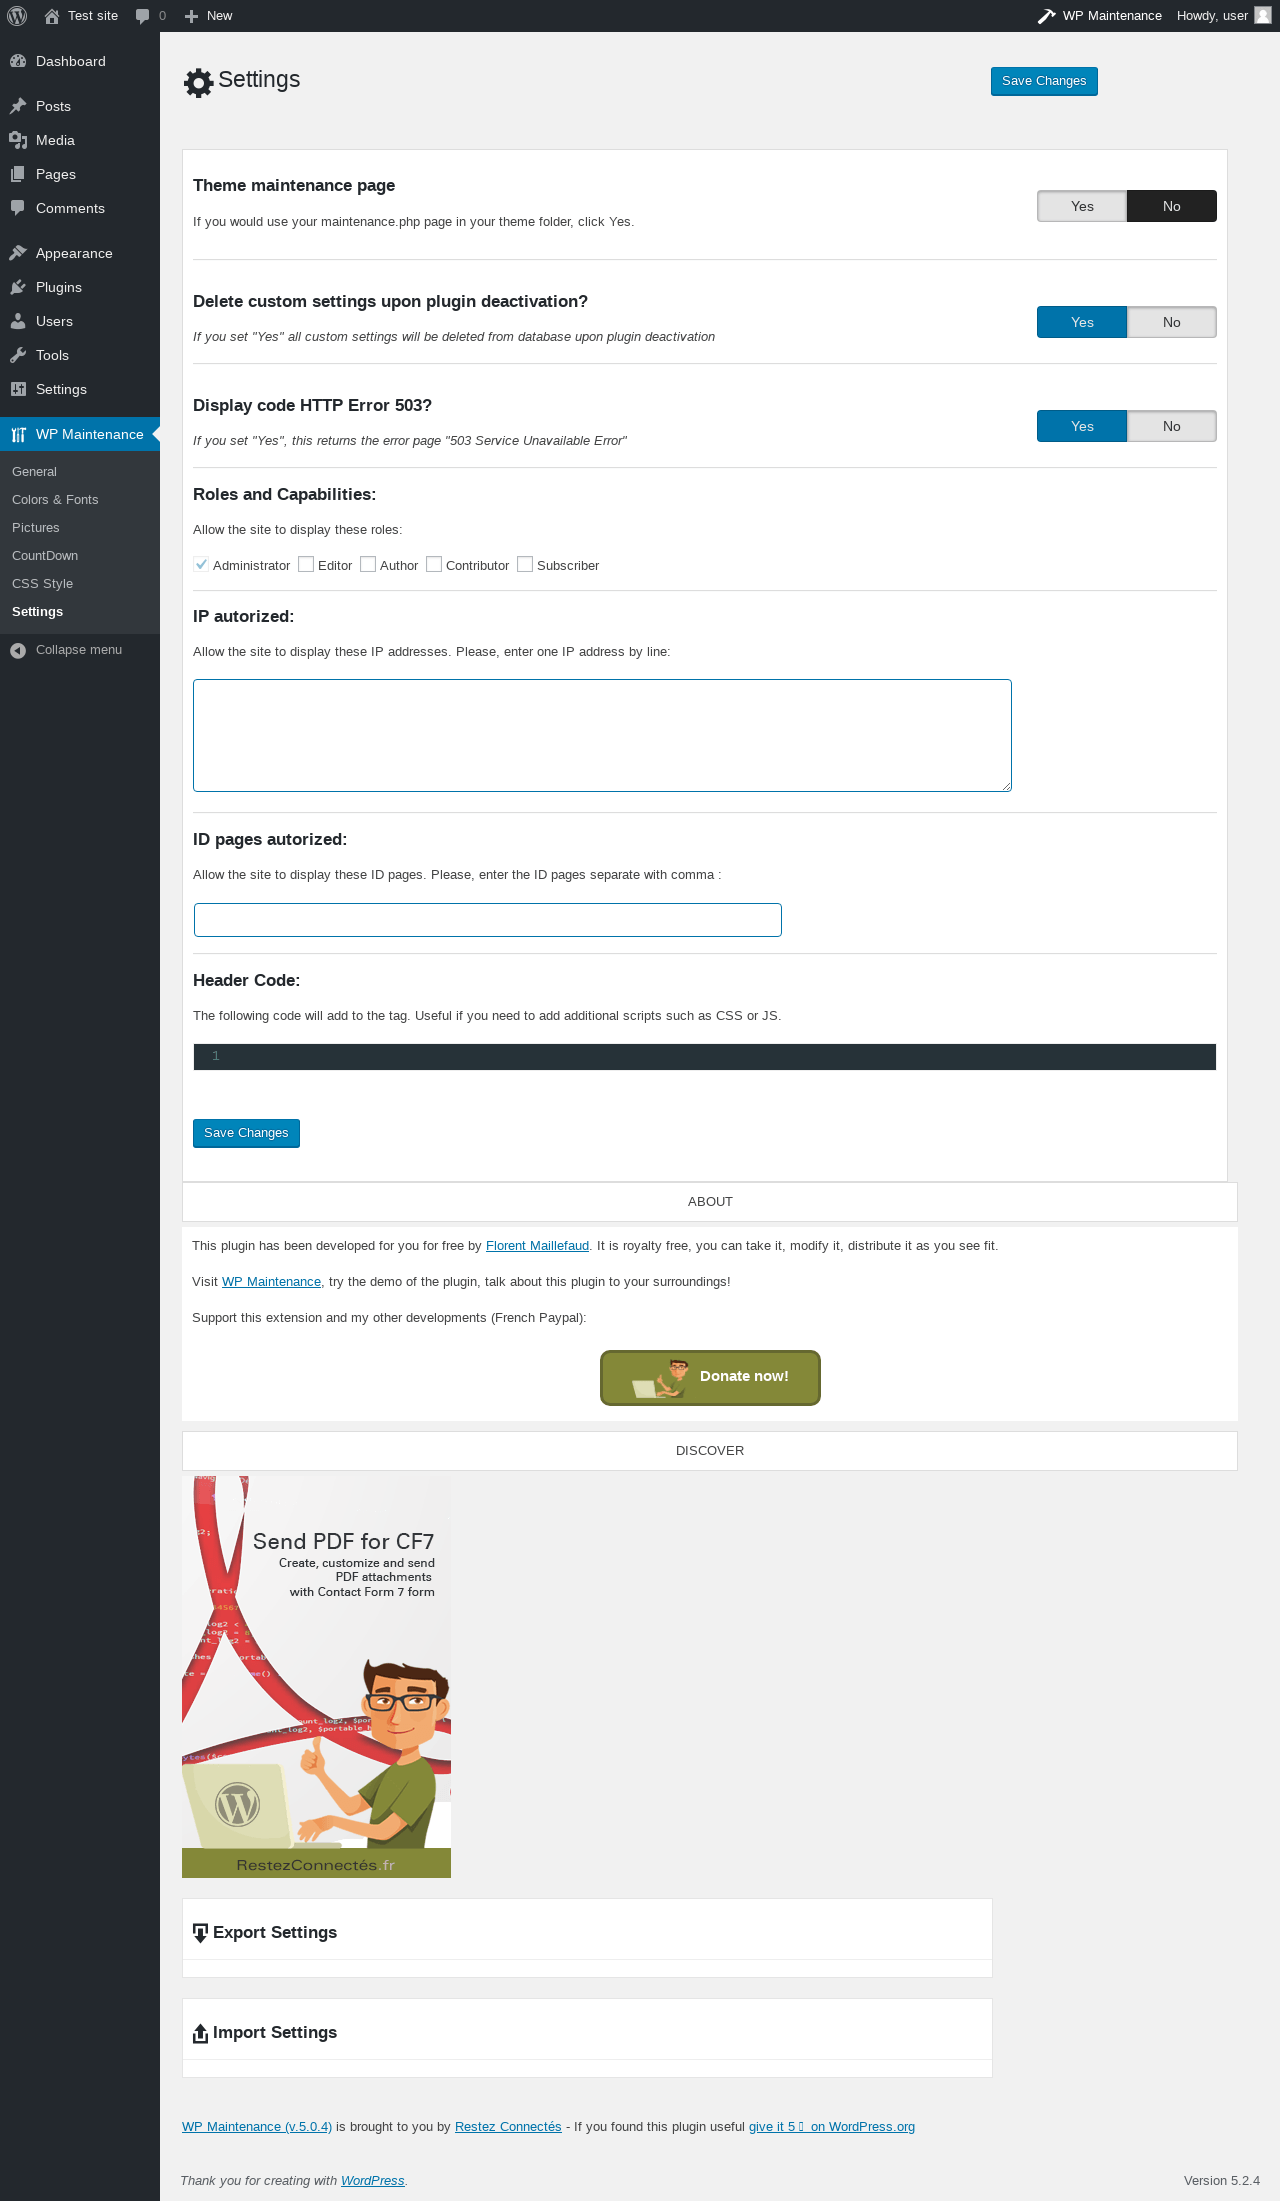Screen dimensions: 1280x2201
Task: Click the top Save Changes button
Action: click(x=1044, y=81)
